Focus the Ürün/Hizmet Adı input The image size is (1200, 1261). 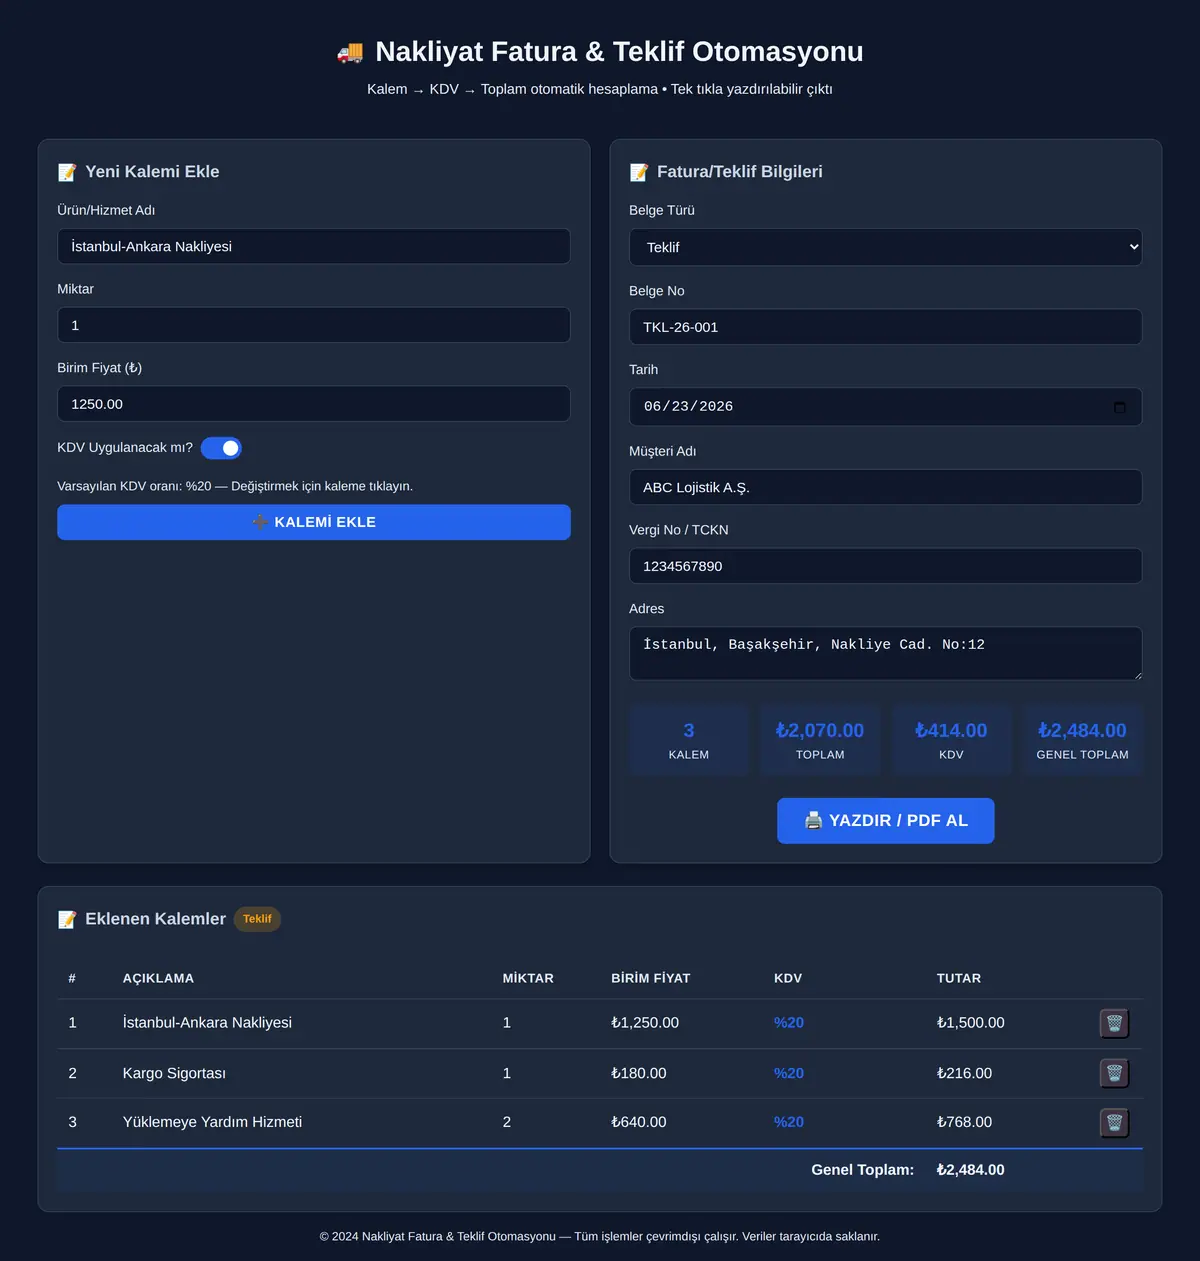[314, 246]
